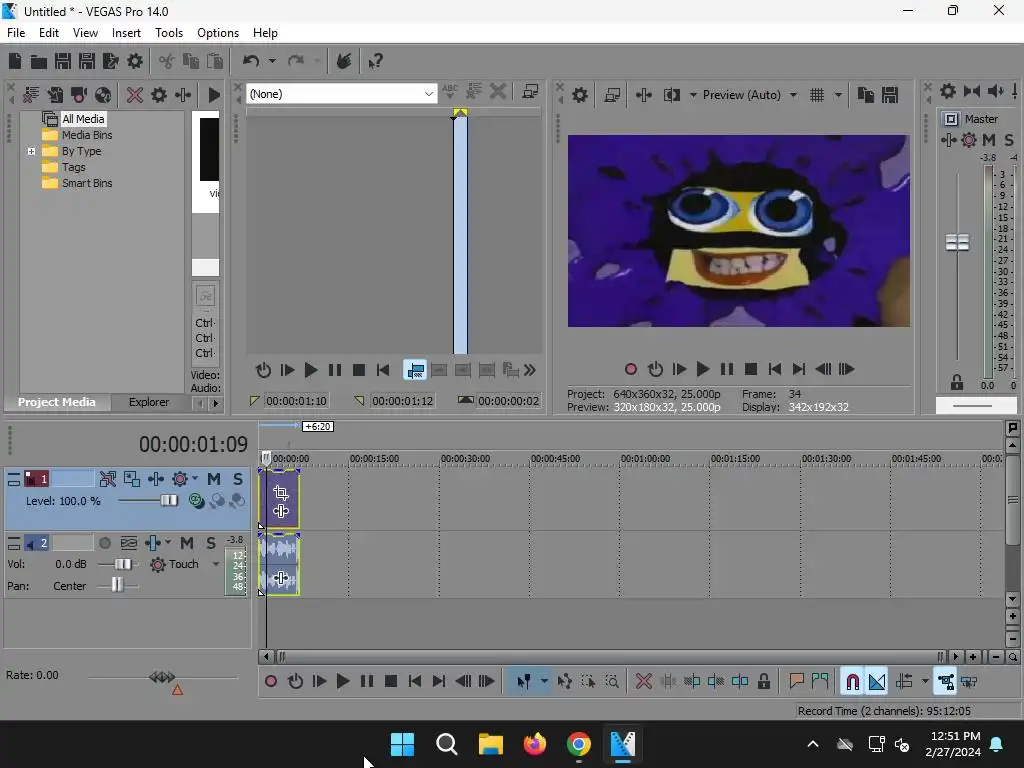Mute audio track 2 with M button

click(187, 543)
